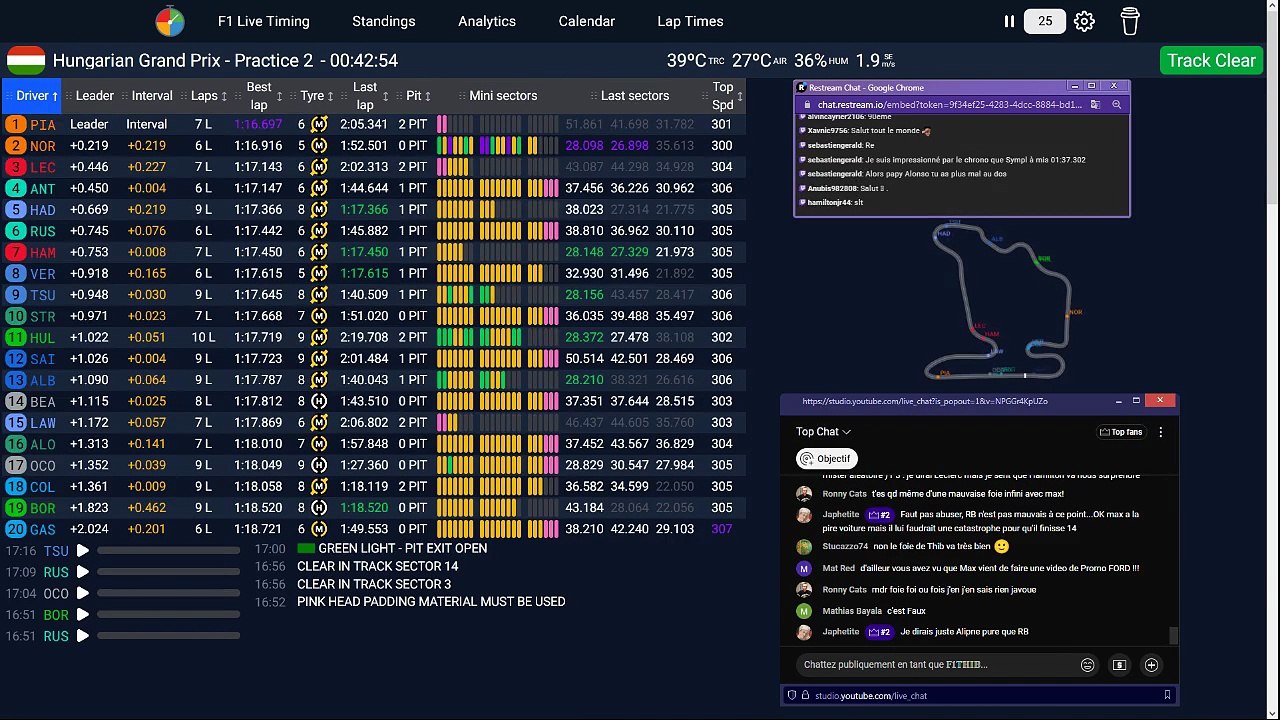Play the OCO team radio clip
Screen dimensions: 1280x720
tap(83, 594)
